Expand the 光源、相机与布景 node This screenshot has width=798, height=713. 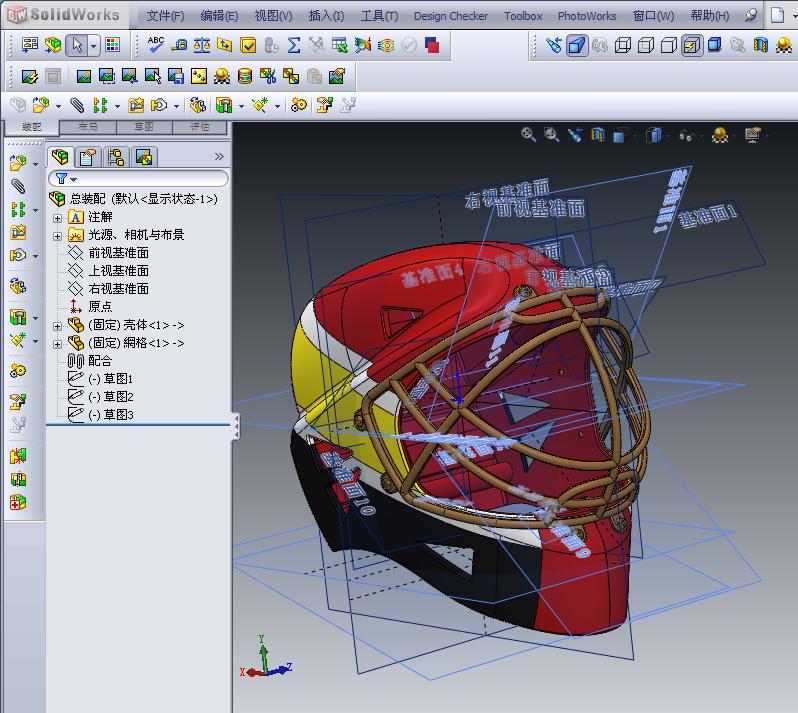tap(58, 236)
